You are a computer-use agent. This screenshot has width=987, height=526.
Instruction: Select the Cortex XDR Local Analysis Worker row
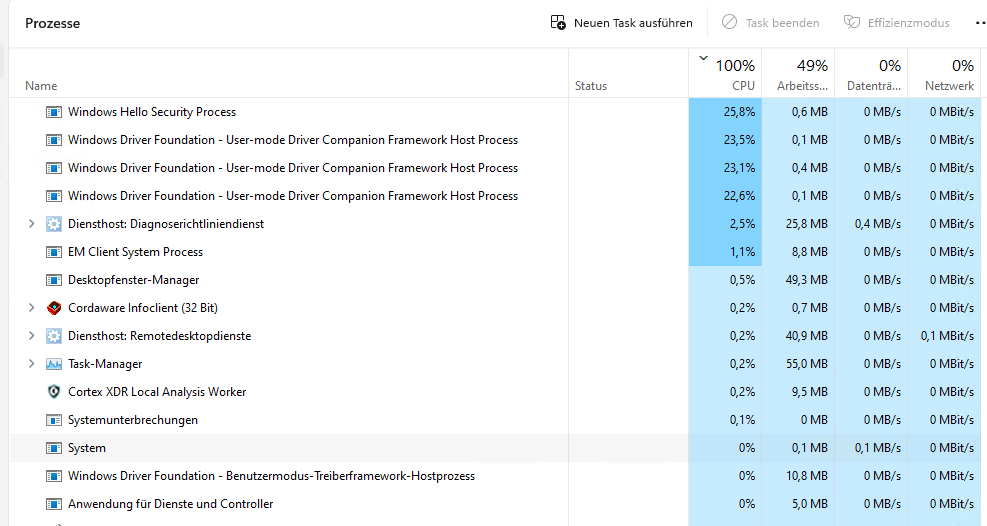(495, 392)
